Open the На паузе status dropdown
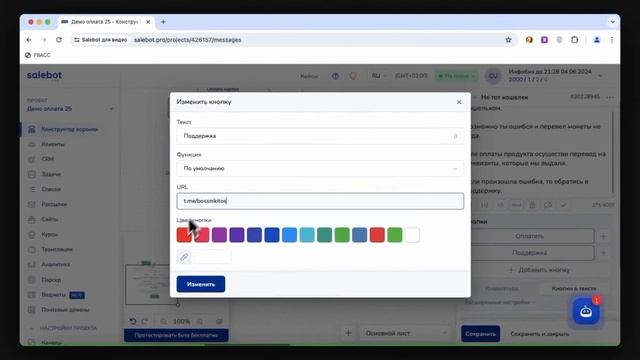The image size is (640, 360). (x=456, y=76)
